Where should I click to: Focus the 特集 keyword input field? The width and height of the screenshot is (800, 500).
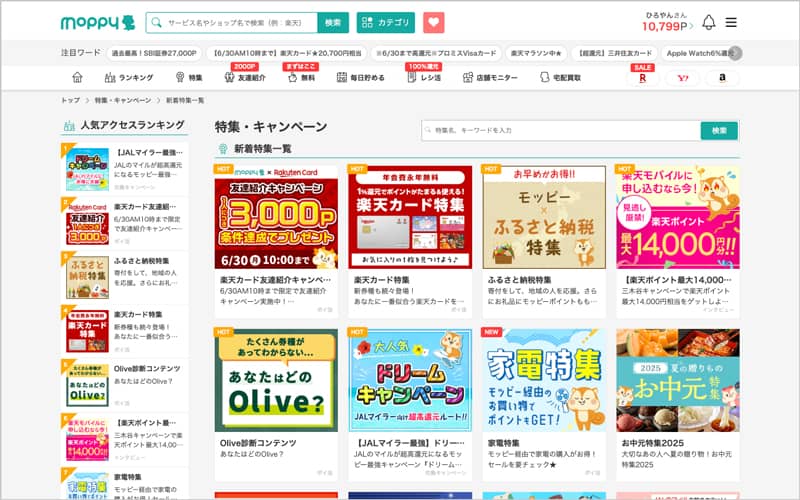click(x=561, y=131)
